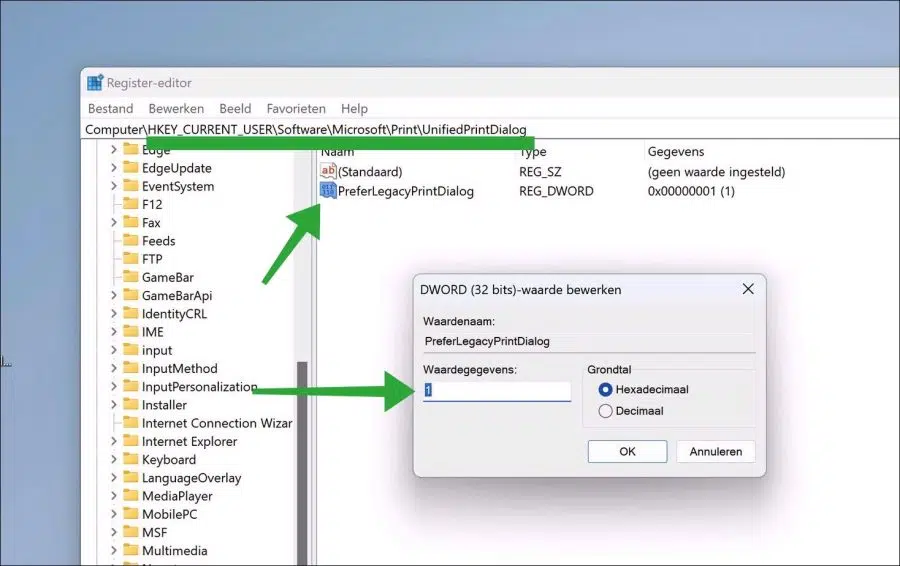Select the Decimaal radio button
The width and height of the screenshot is (900, 566).
click(x=605, y=411)
